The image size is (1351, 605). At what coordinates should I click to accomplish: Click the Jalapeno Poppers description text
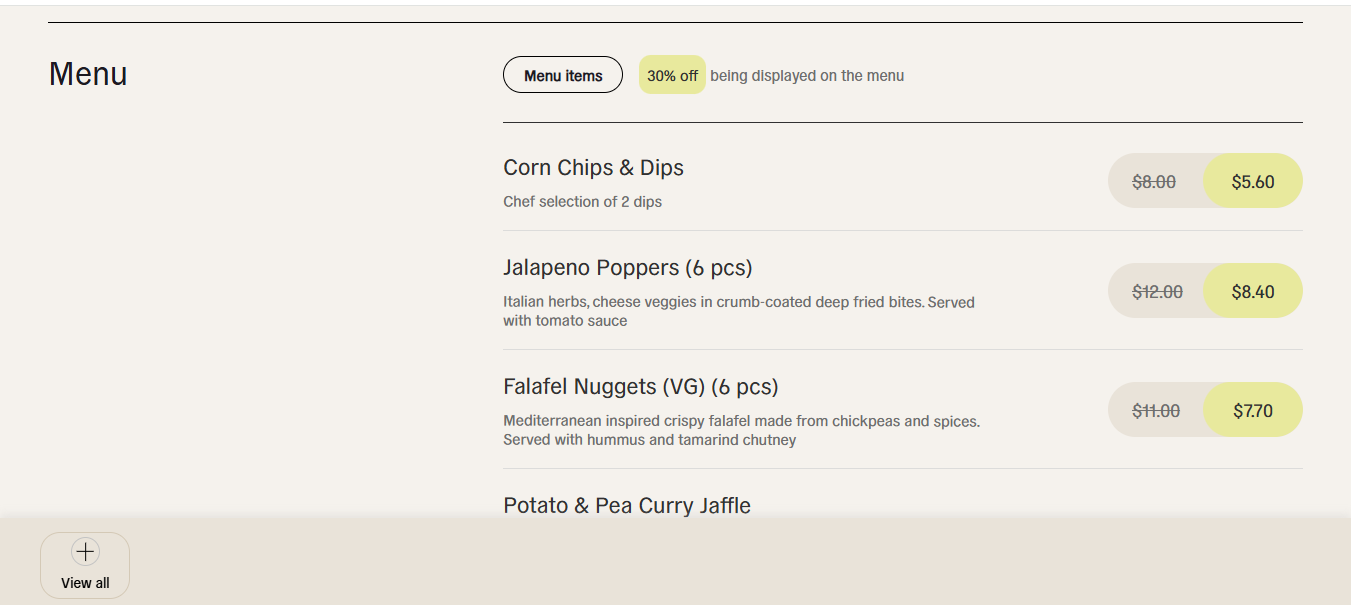(739, 311)
